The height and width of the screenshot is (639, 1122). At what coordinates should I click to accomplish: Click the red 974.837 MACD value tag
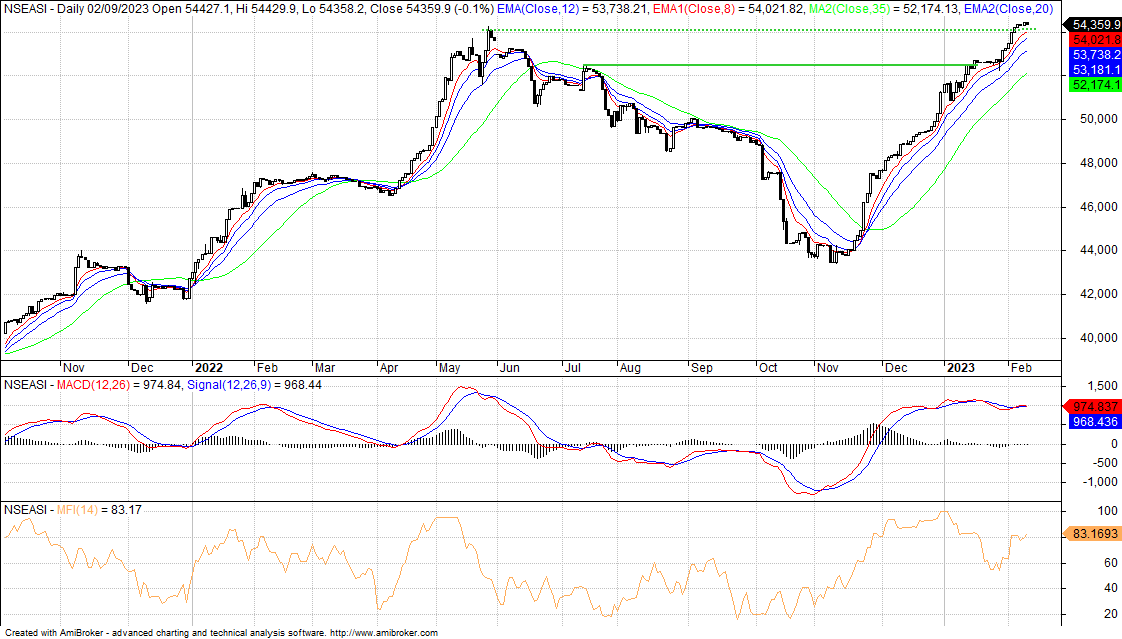pos(1094,406)
